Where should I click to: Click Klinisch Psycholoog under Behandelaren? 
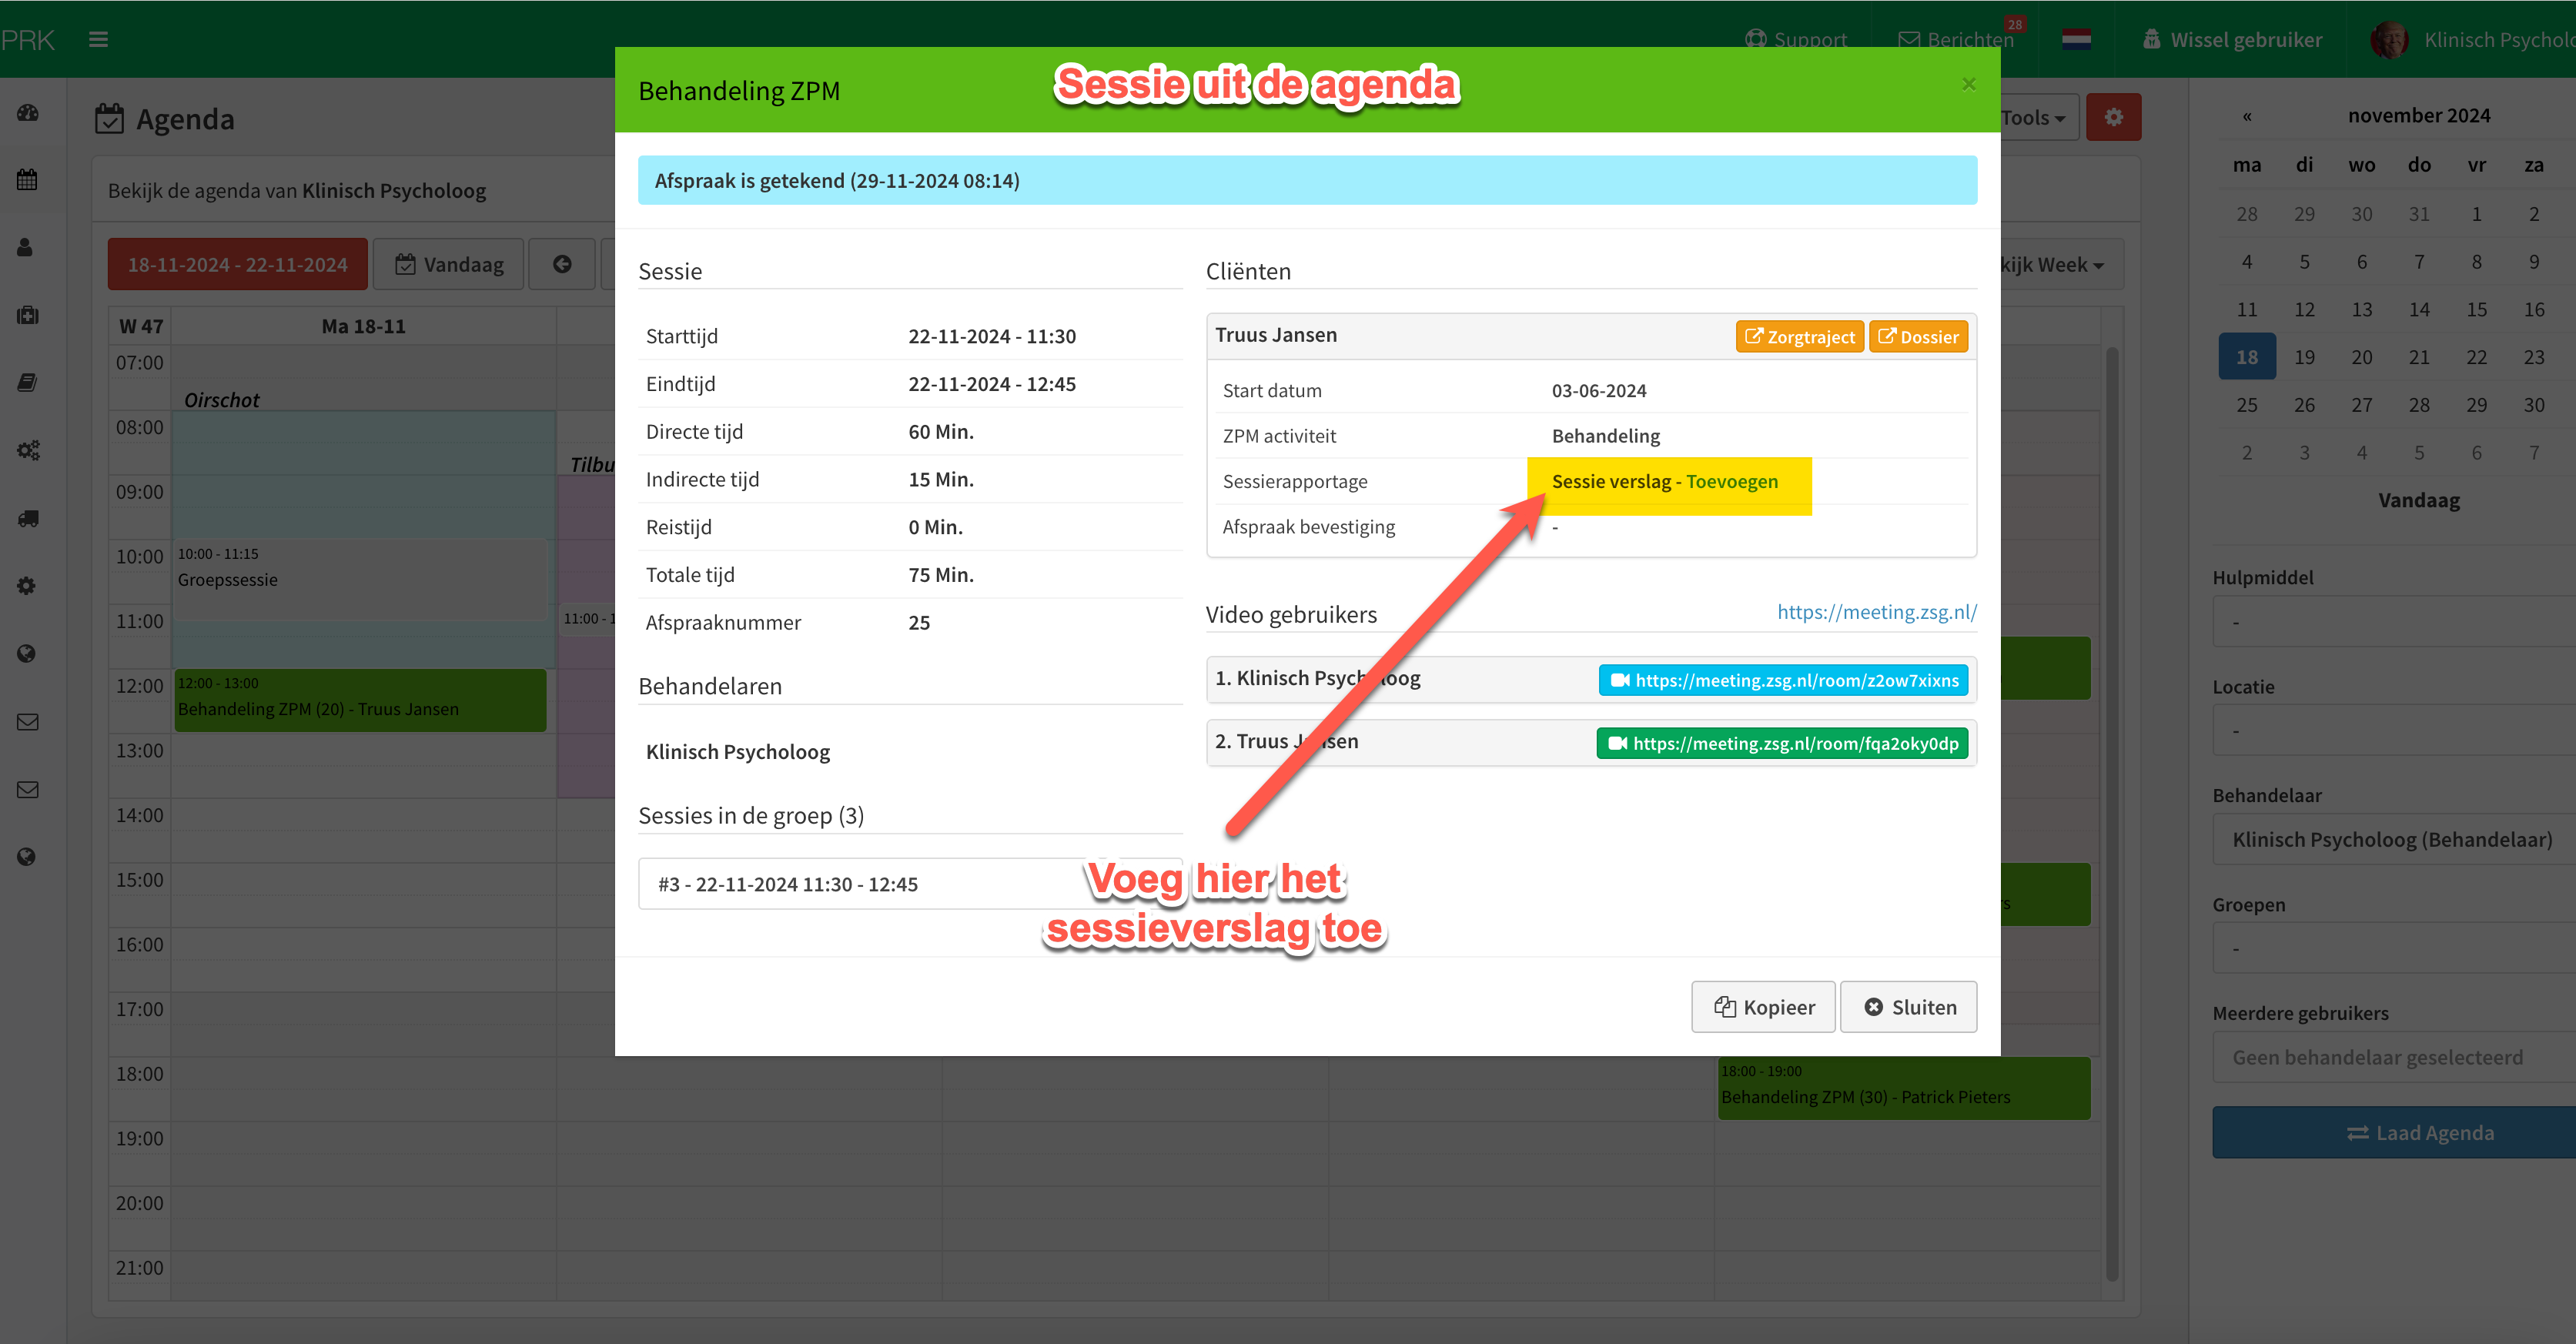tap(738, 752)
